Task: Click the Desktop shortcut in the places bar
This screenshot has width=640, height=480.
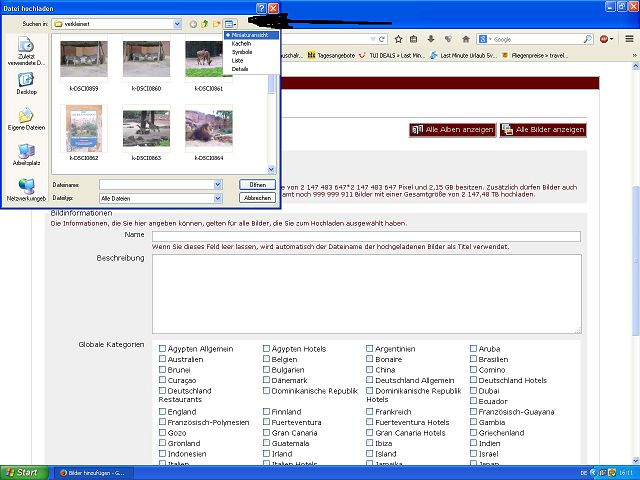Action: tap(26, 82)
